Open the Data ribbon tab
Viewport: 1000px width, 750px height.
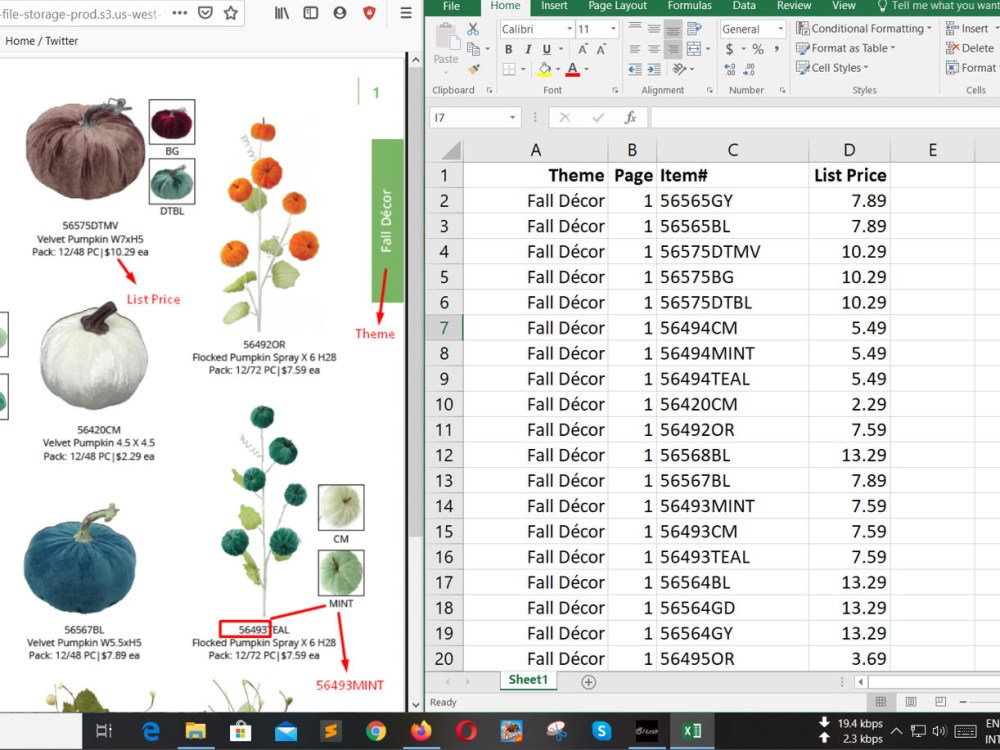(x=744, y=6)
